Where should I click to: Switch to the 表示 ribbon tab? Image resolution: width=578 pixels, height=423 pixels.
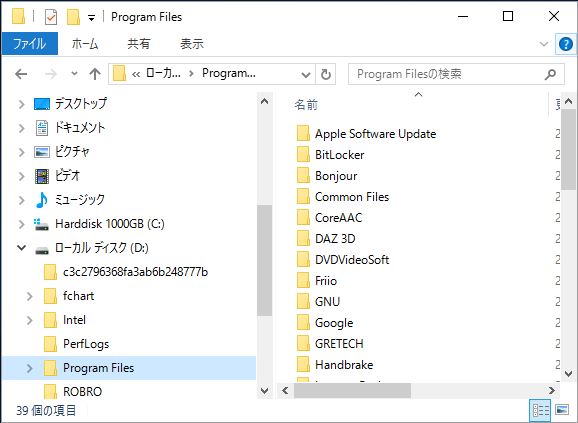tap(192, 43)
